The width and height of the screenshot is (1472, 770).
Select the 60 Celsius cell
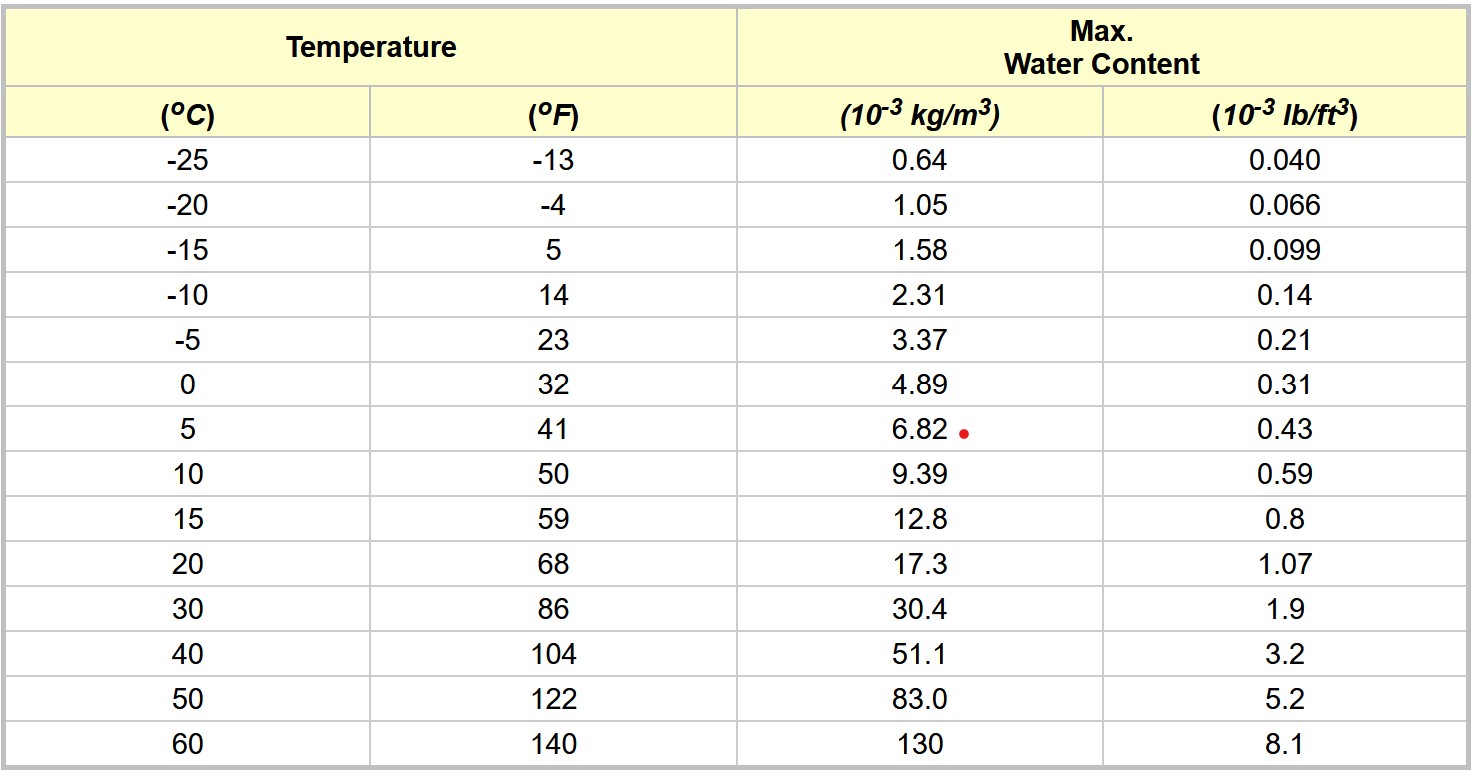pyautogui.click(x=188, y=744)
